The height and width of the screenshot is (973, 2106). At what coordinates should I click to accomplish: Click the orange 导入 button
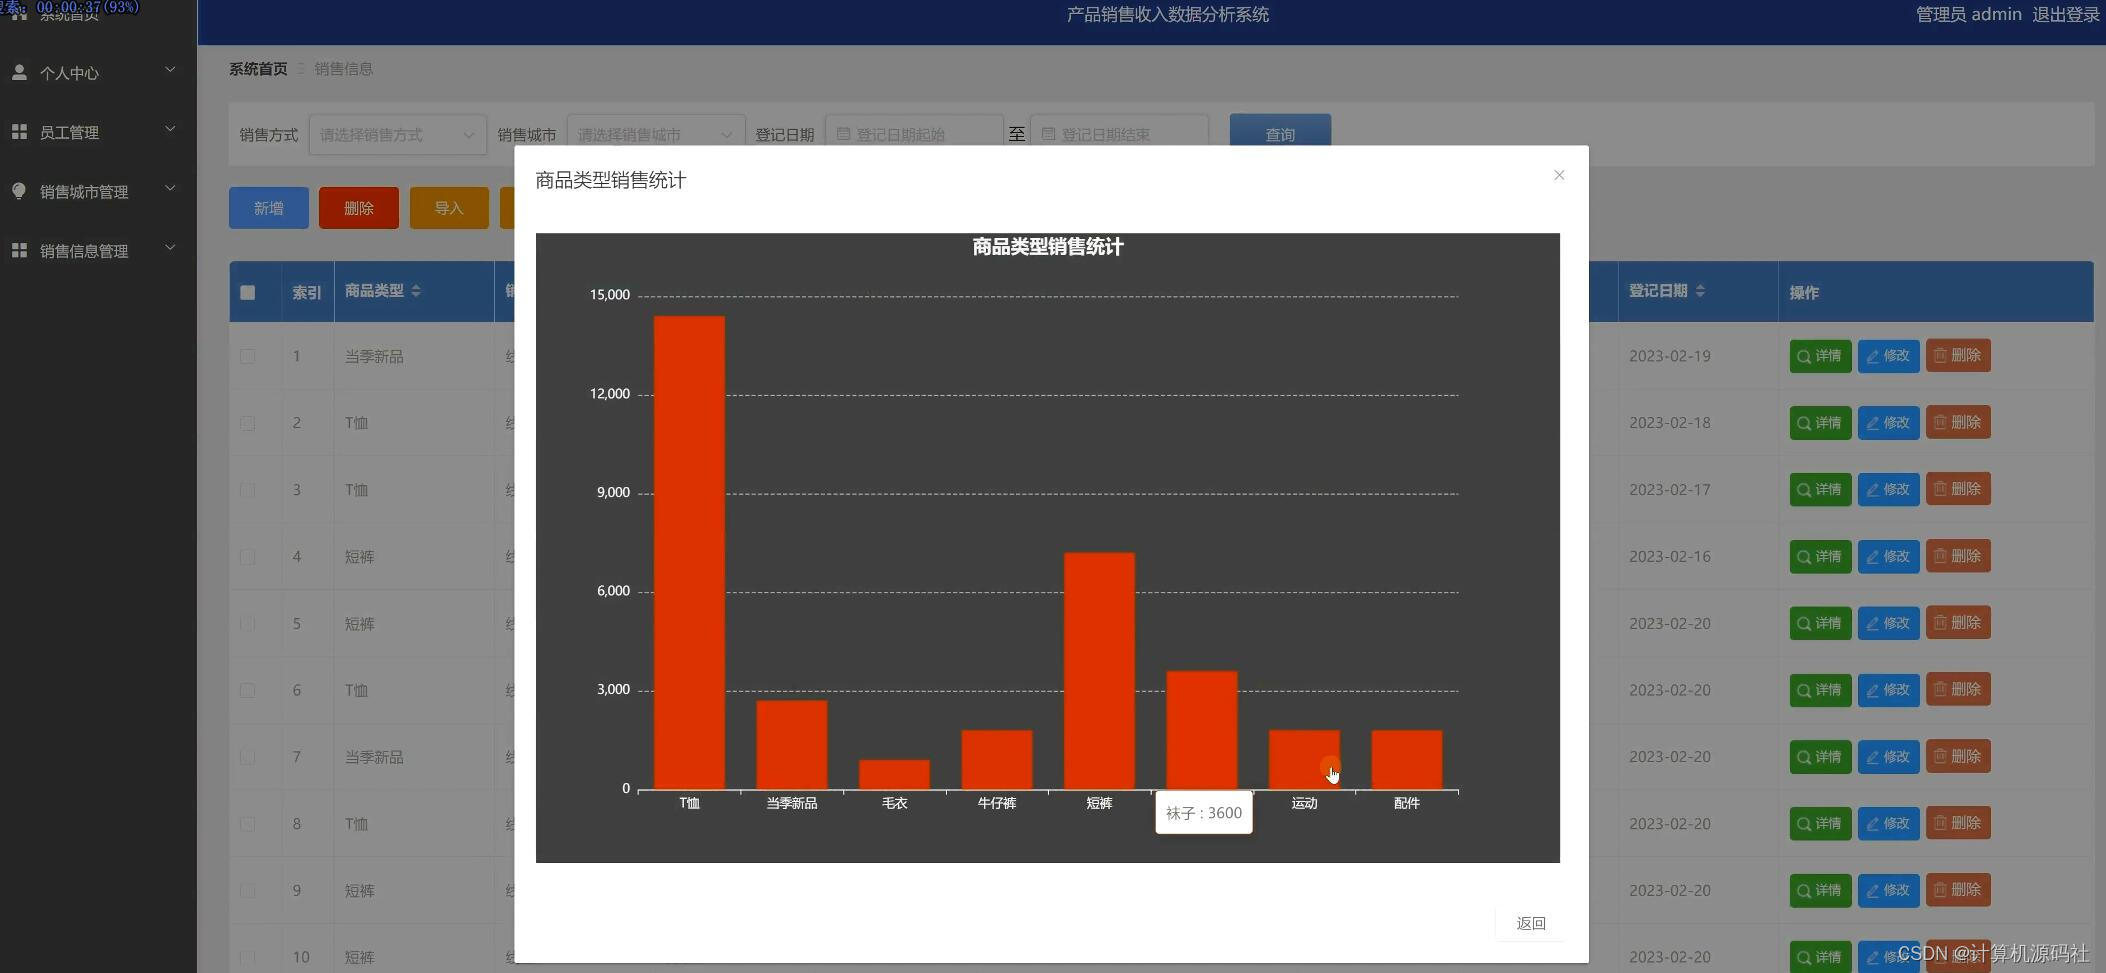[x=449, y=208]
